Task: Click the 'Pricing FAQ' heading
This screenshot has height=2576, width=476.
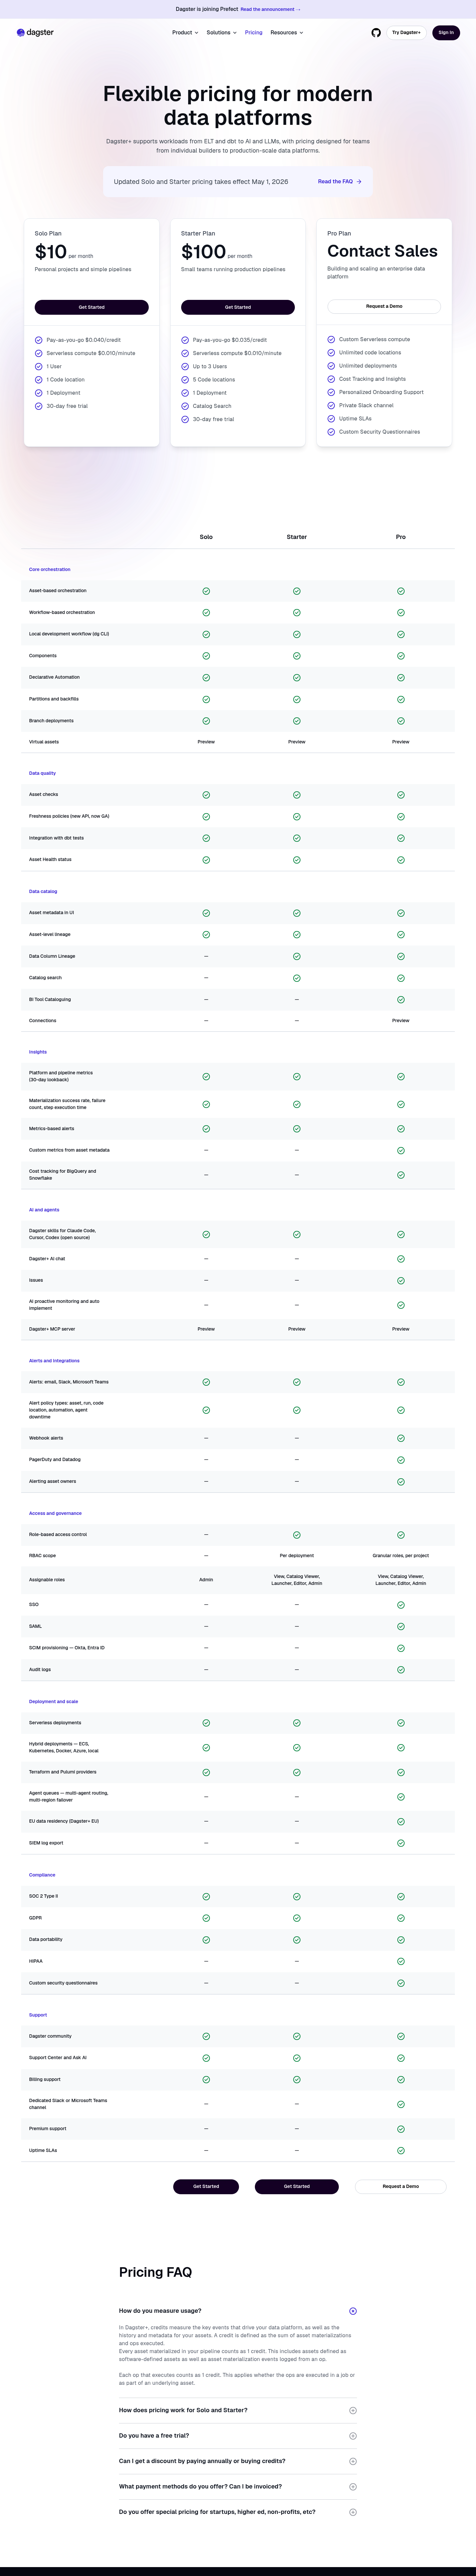Action: (x=155, y=2272)
